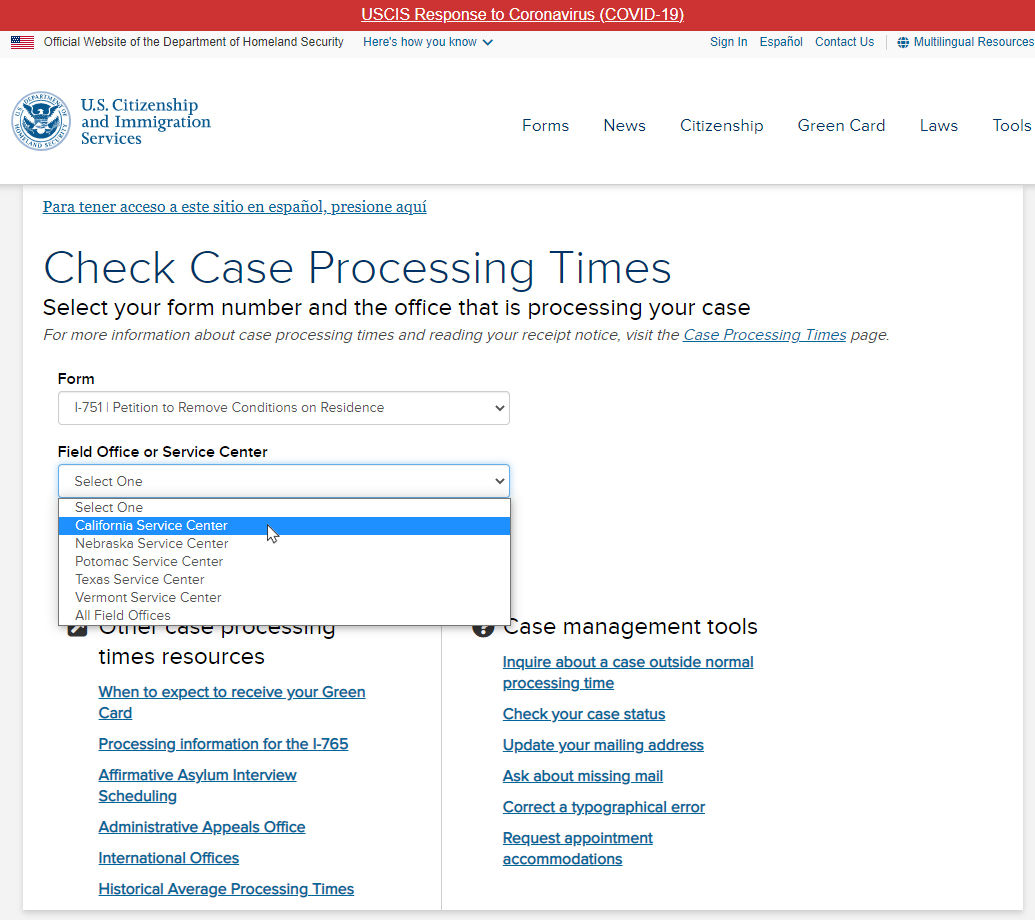
Task: Open Multilingual Resources link
Action: coord(974,42)
